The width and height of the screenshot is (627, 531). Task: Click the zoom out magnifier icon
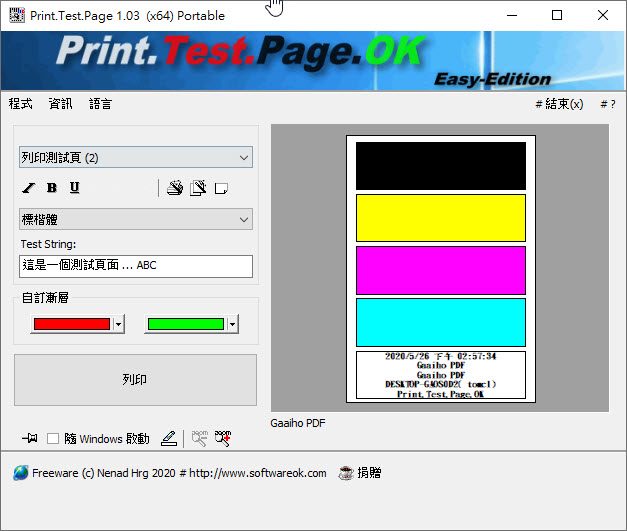pos(200,438)
